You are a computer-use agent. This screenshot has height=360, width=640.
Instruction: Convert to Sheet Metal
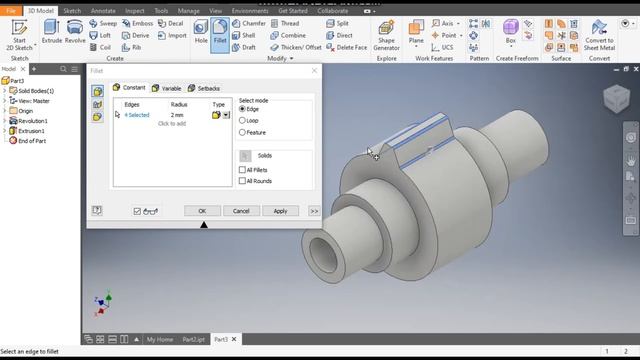(x=599, y=35)
